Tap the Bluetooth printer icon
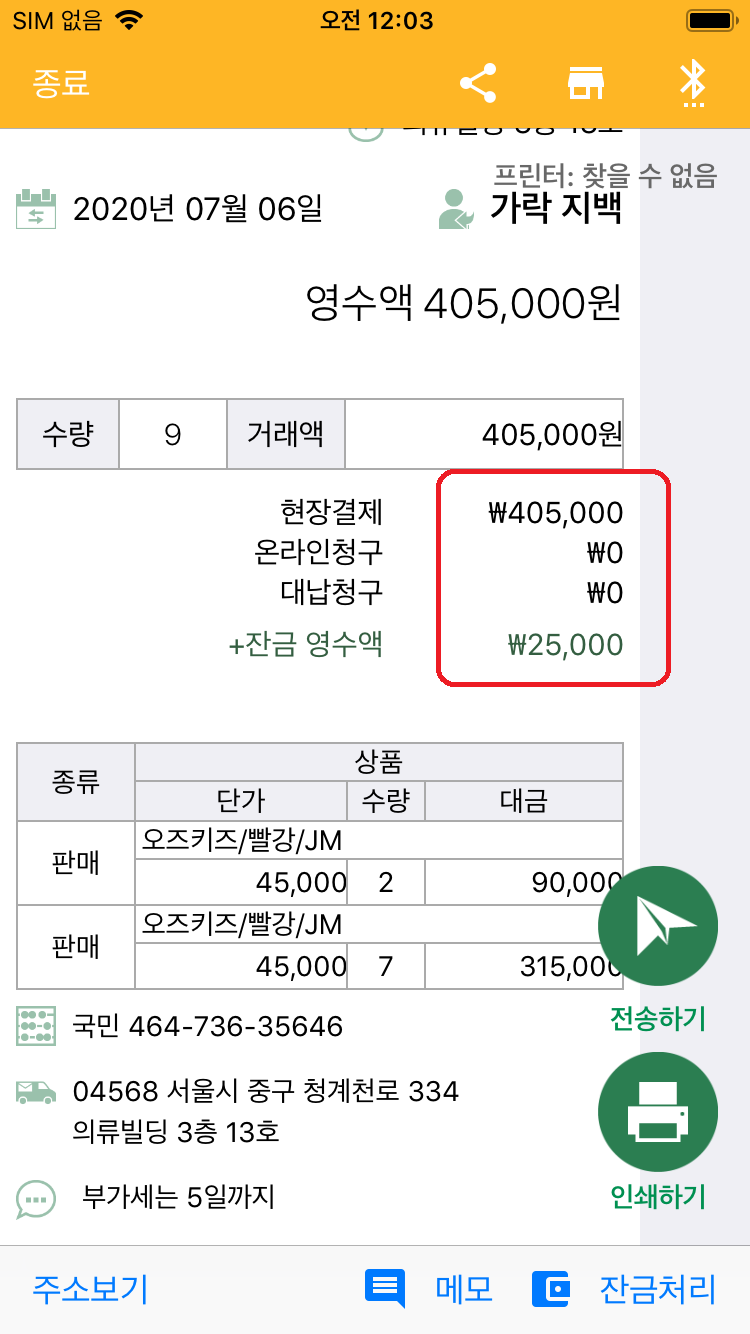The image size is (750, 1334). coord(692,84)
